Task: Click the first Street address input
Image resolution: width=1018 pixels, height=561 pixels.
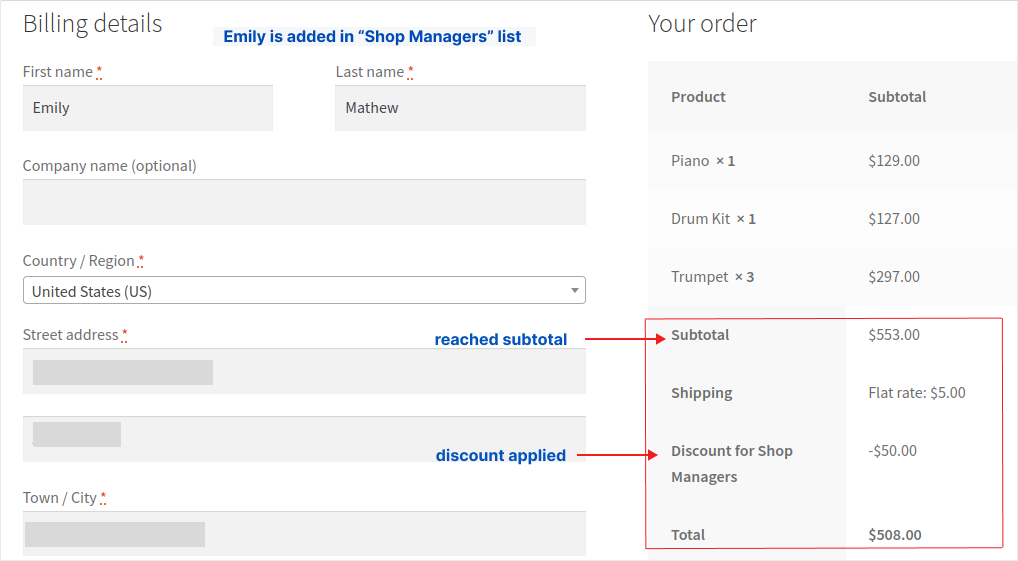Action: coord(304,371)
